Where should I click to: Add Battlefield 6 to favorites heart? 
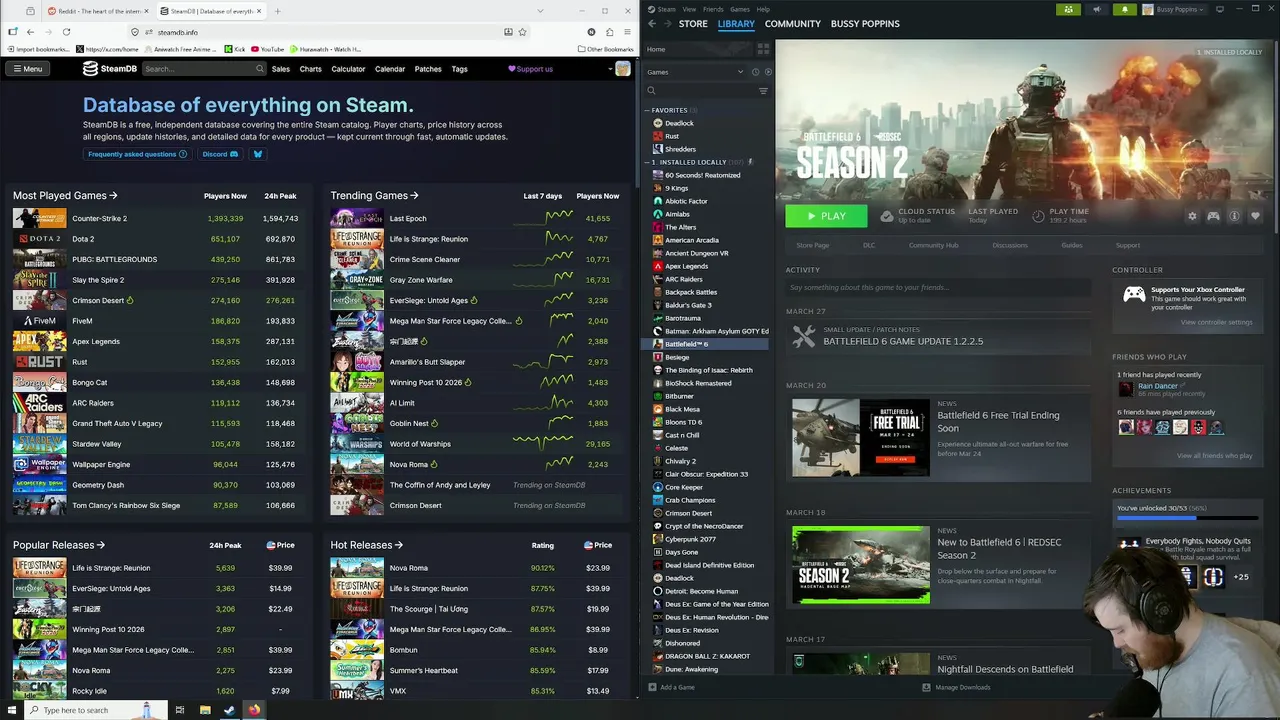tap(1255, 216)
